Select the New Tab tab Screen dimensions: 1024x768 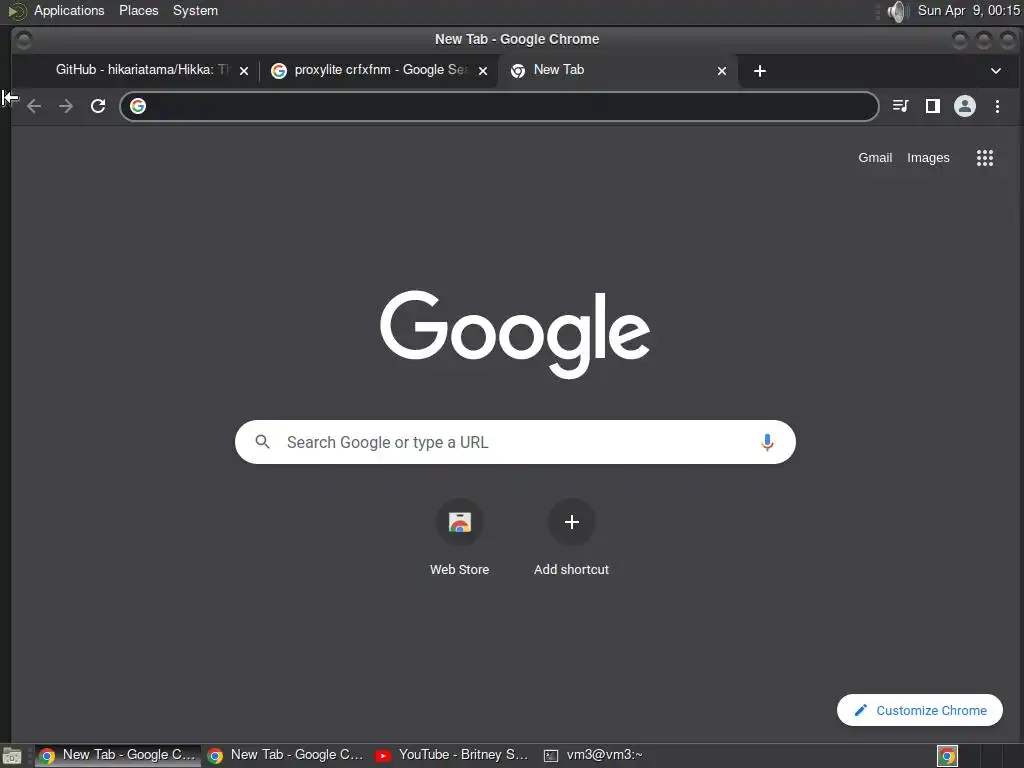pos(617,70)
